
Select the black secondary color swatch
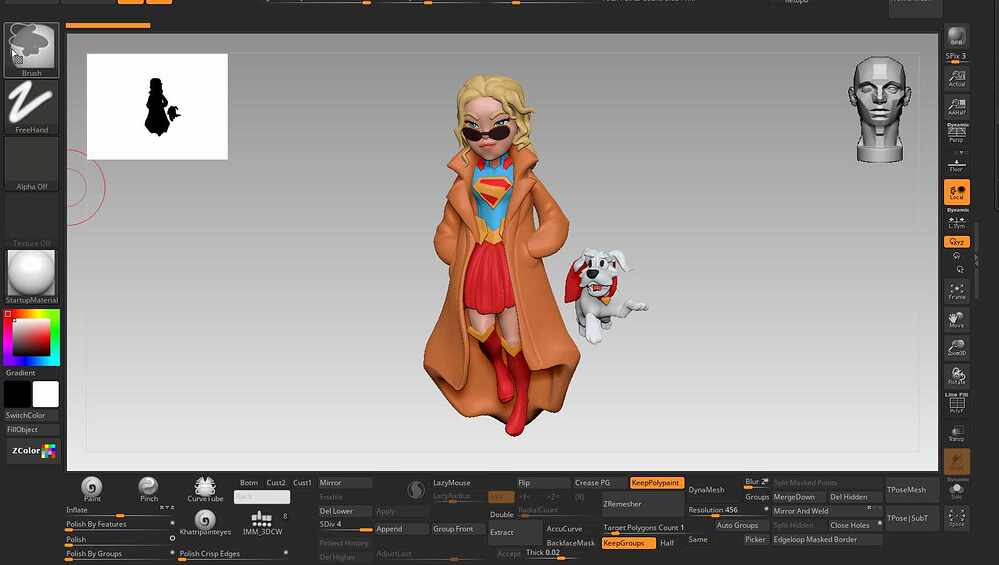pos(18,394)
